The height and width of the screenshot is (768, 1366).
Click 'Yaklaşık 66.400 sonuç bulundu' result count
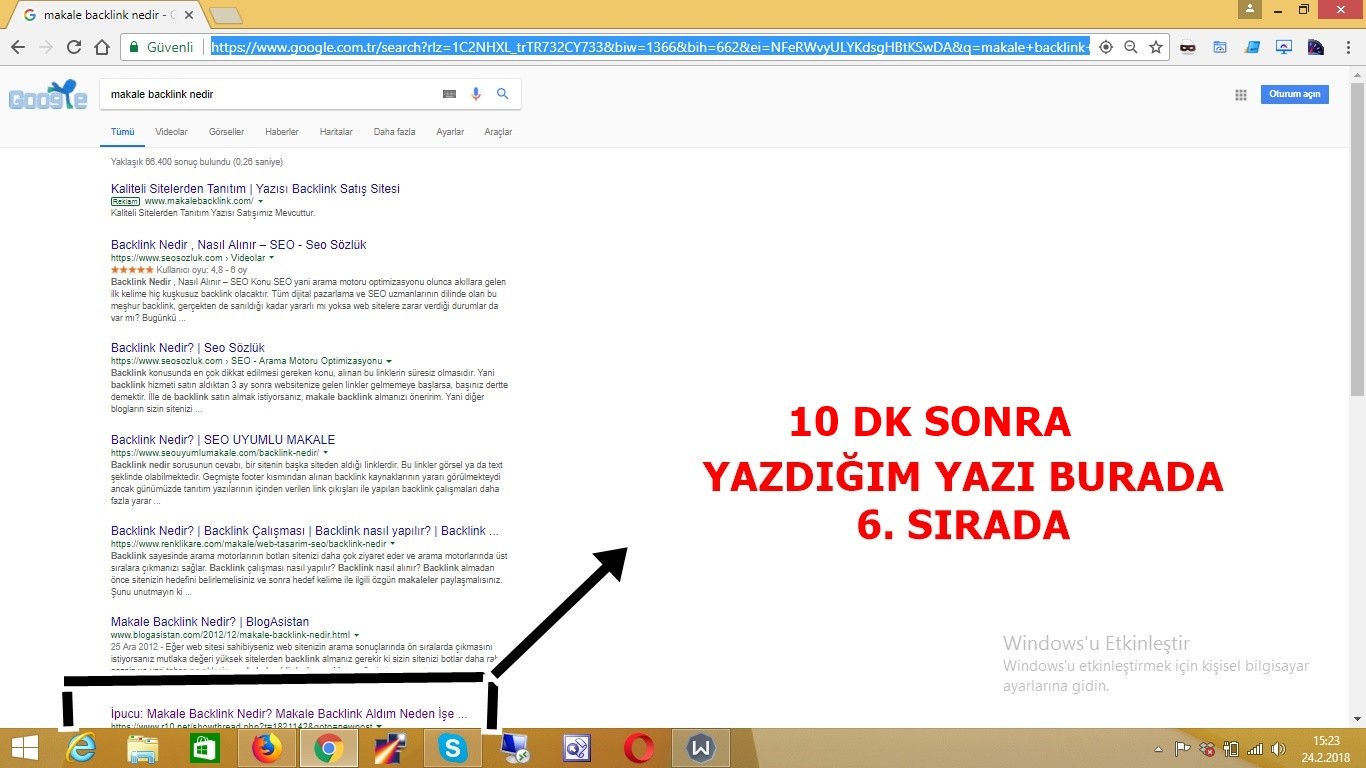pos(197,161)
